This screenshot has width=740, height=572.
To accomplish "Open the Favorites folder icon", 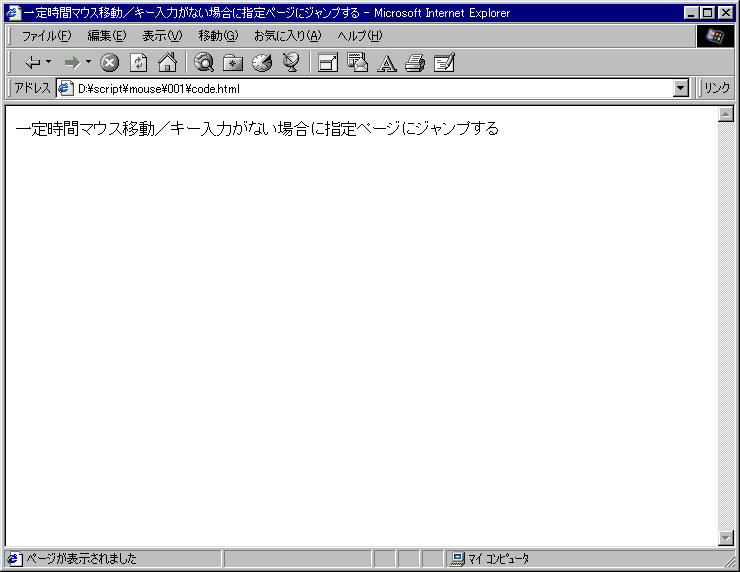I will pos(233,62).
